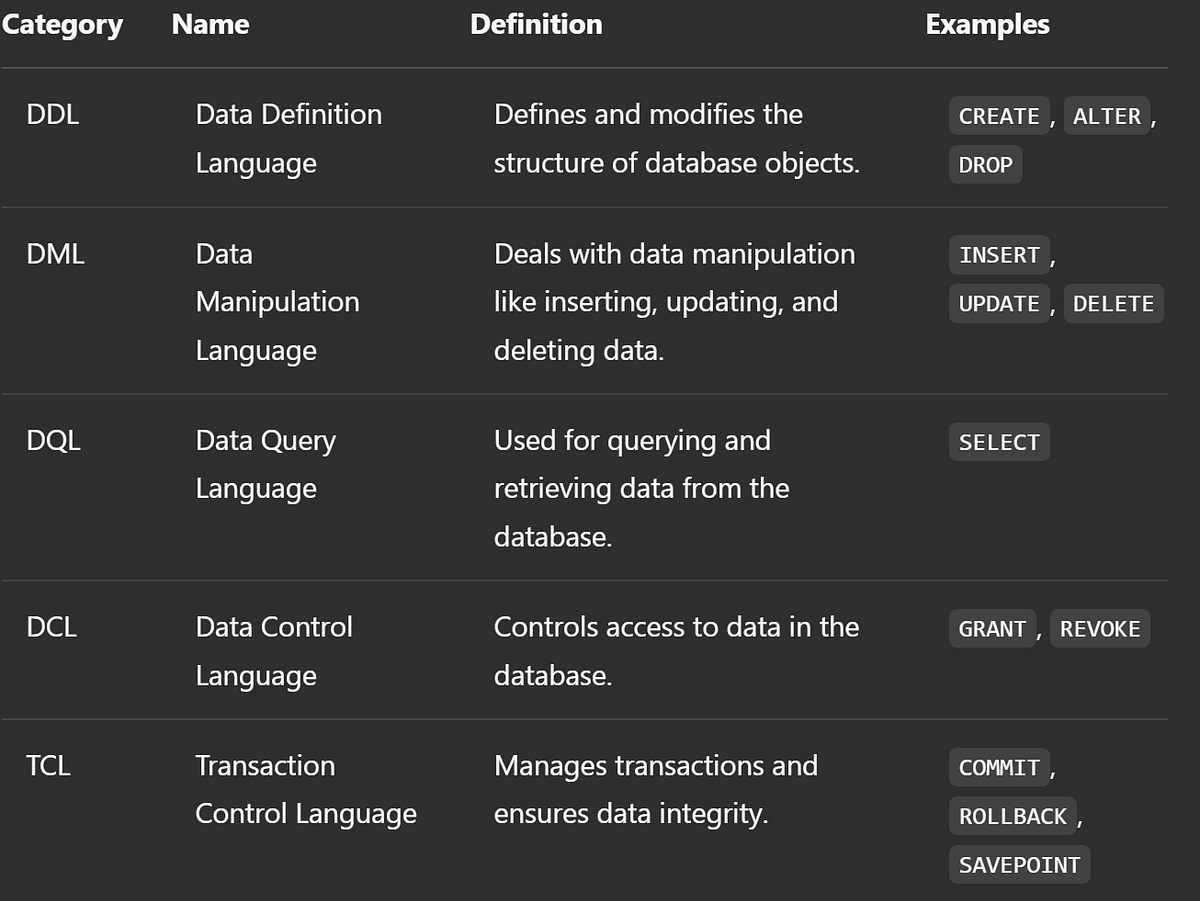Select the INSERT code badge

click(998, 255)
